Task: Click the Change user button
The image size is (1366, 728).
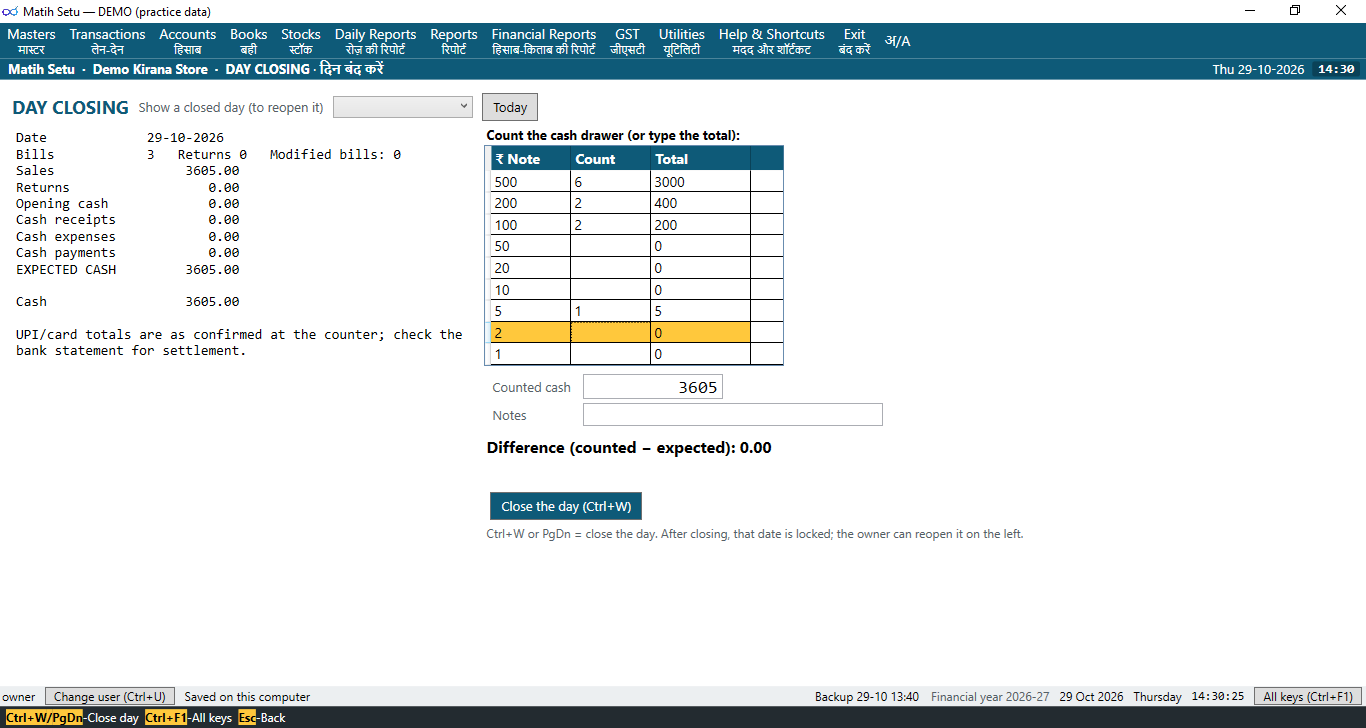Action: coord(110,696)
